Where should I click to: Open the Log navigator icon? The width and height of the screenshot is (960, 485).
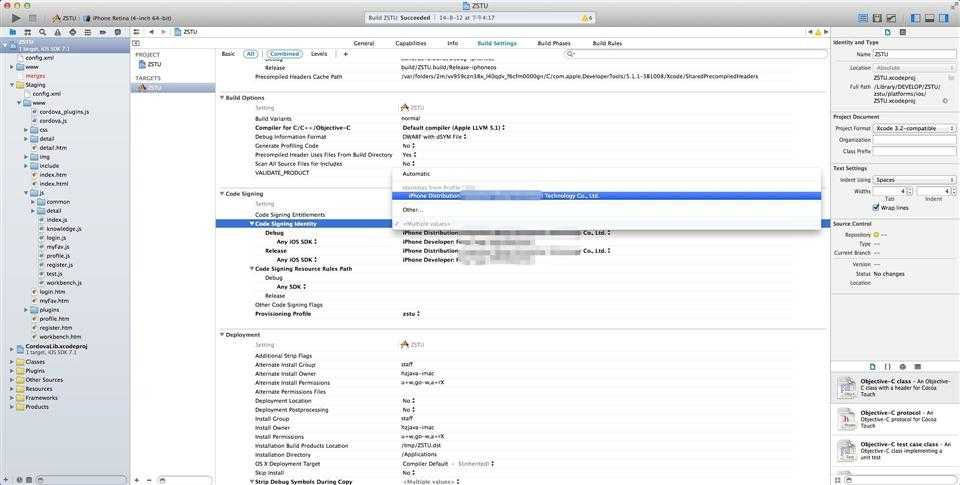118,32
